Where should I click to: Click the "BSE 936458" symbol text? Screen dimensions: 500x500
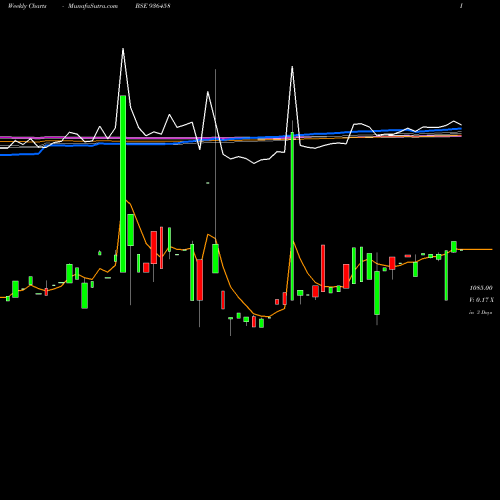(x=153, y=6)
